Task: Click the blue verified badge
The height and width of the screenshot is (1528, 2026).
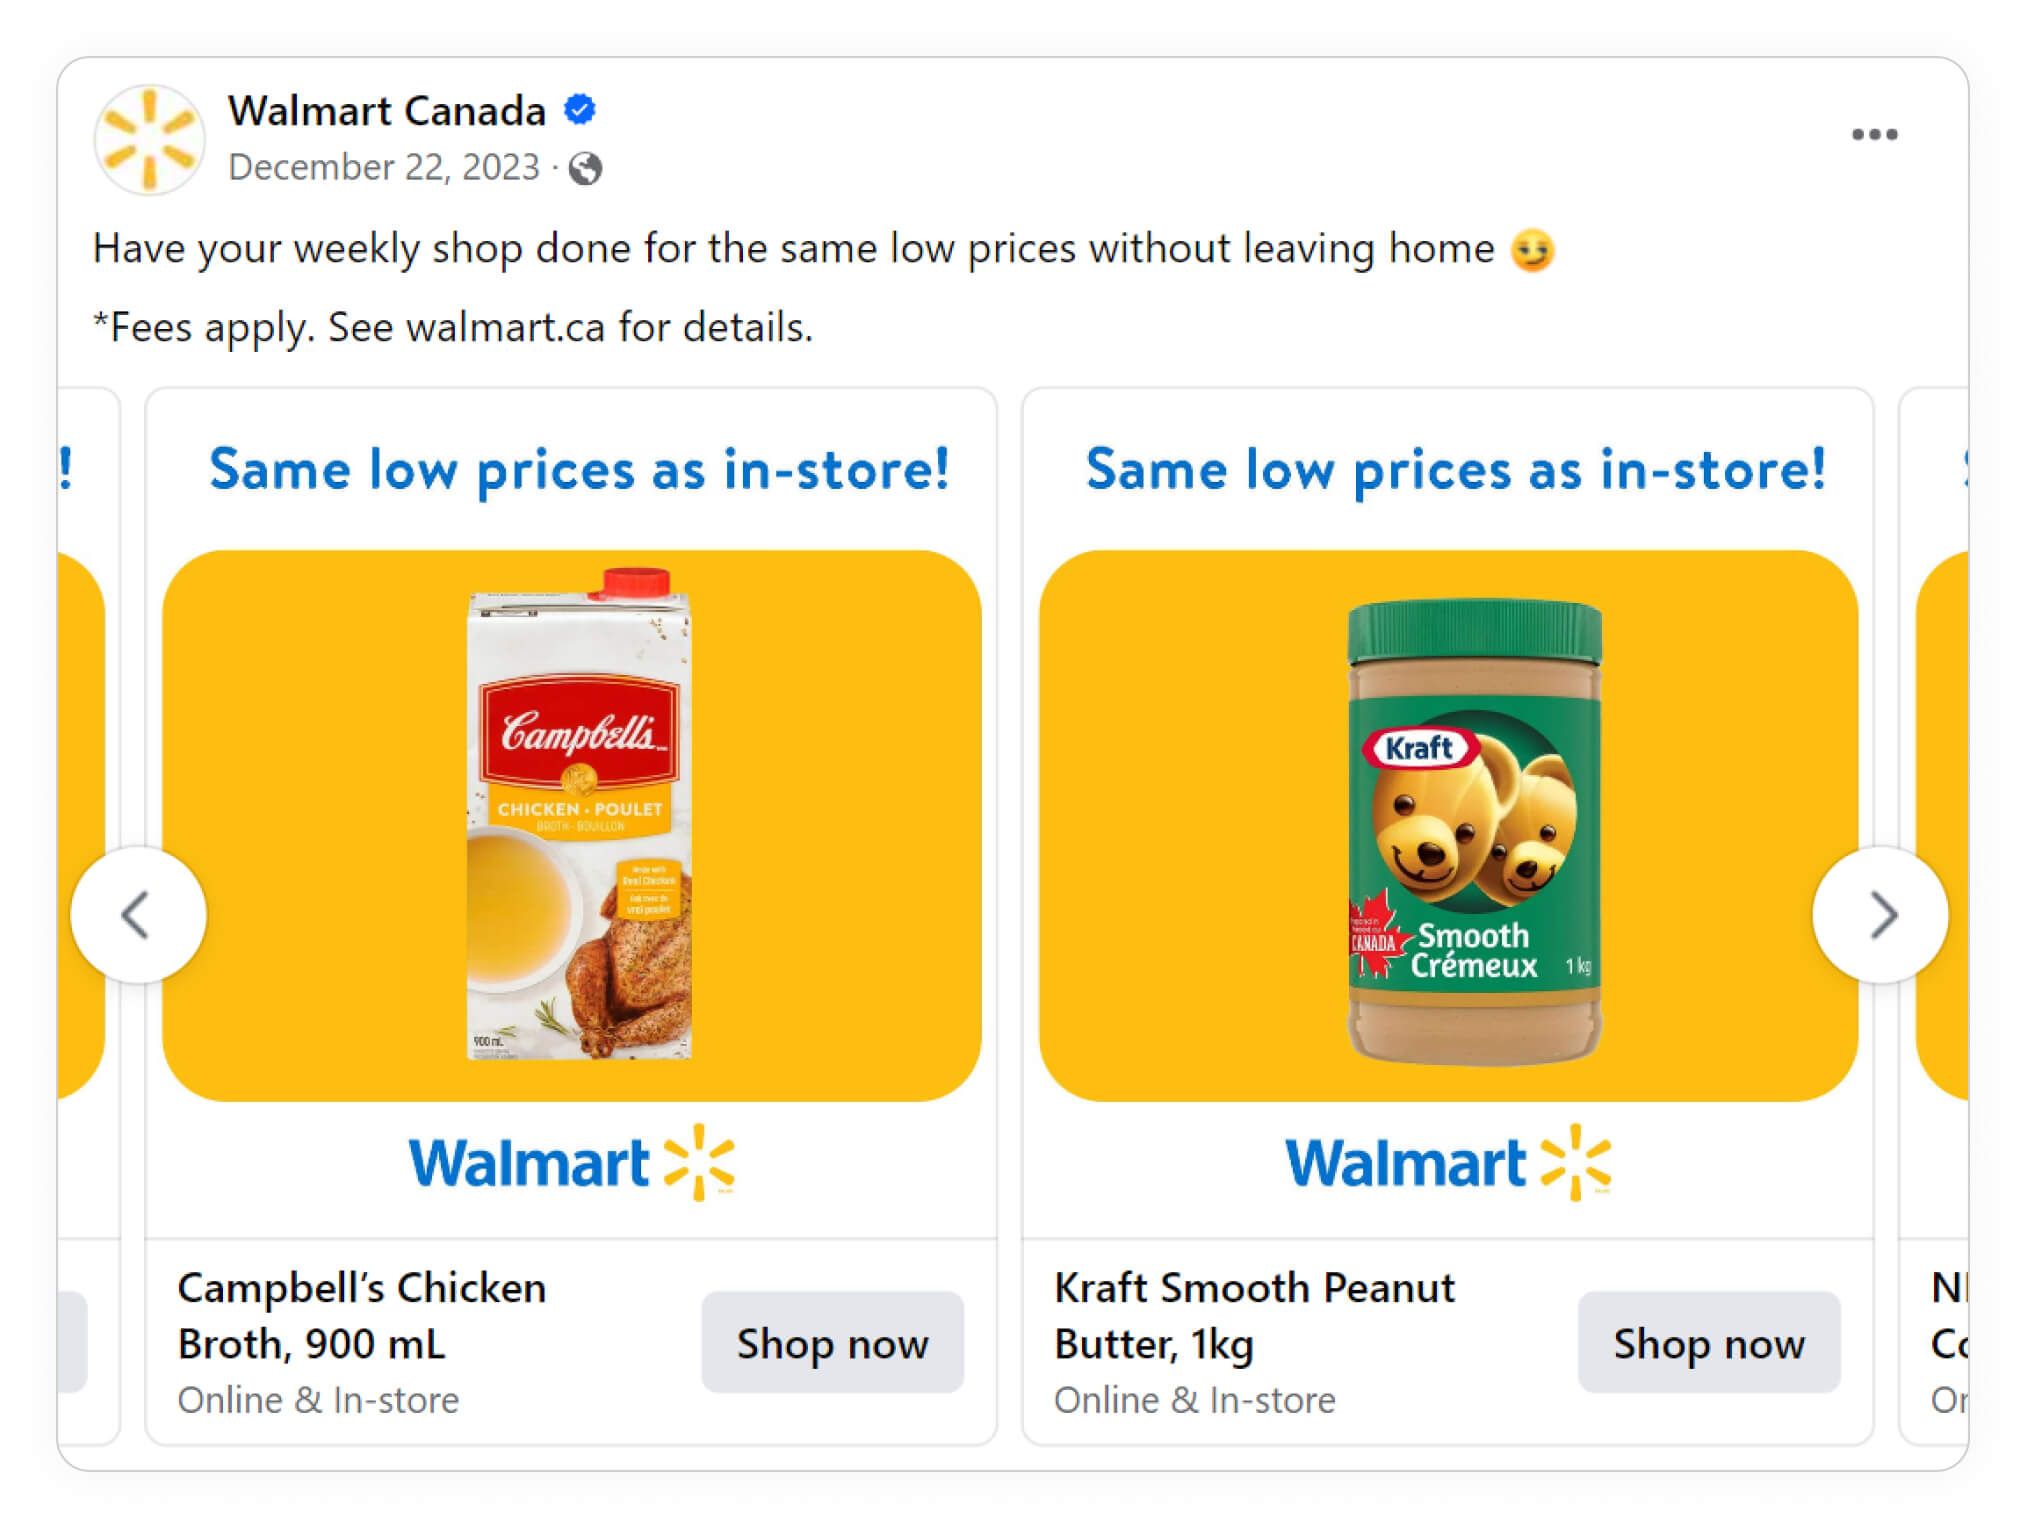Action: [580, 109]
